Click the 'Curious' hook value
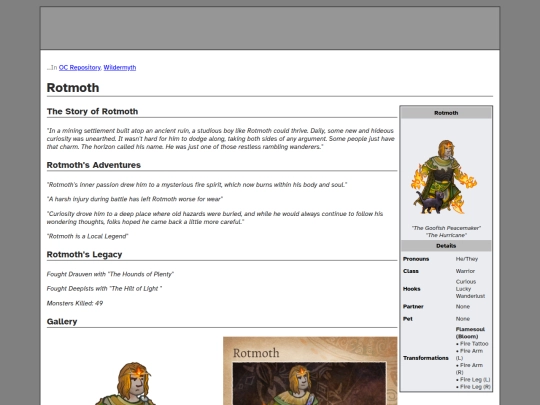The width and height of the screenshot is (540, 405). (x=466, y=282)
